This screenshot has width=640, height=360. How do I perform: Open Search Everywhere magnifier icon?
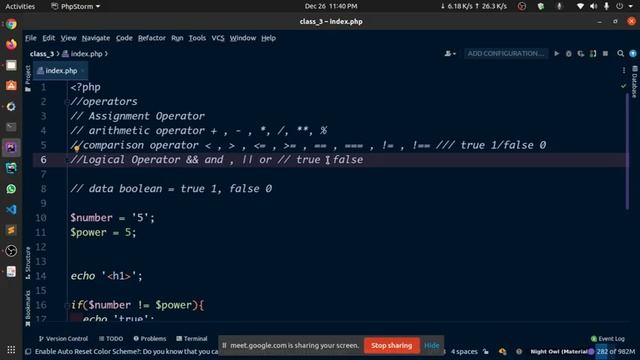(x=620, y=53)
